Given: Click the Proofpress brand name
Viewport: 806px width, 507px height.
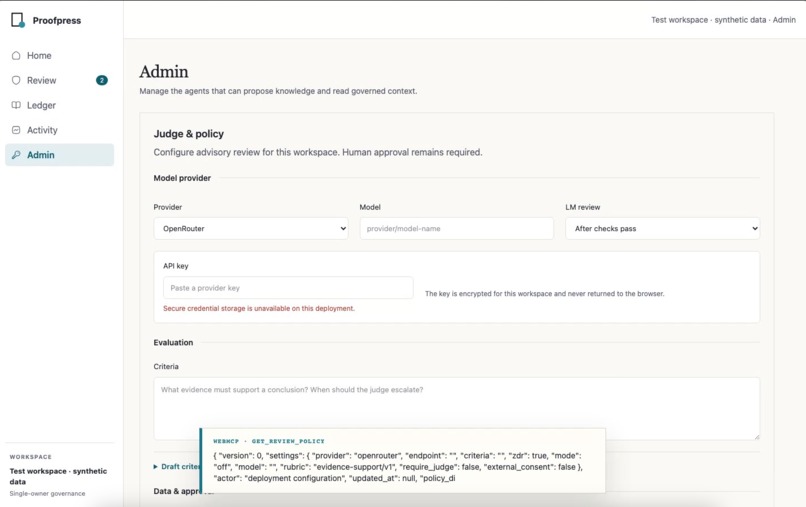Looking at the screenshot, I should point(57,21).
